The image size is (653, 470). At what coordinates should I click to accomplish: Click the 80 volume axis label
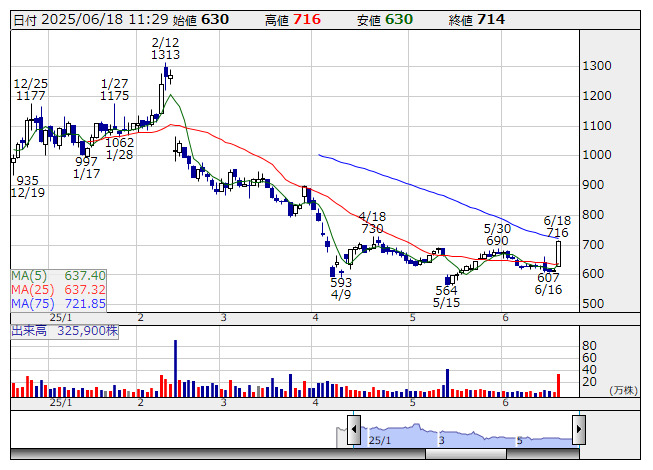(x=590, y=346)
